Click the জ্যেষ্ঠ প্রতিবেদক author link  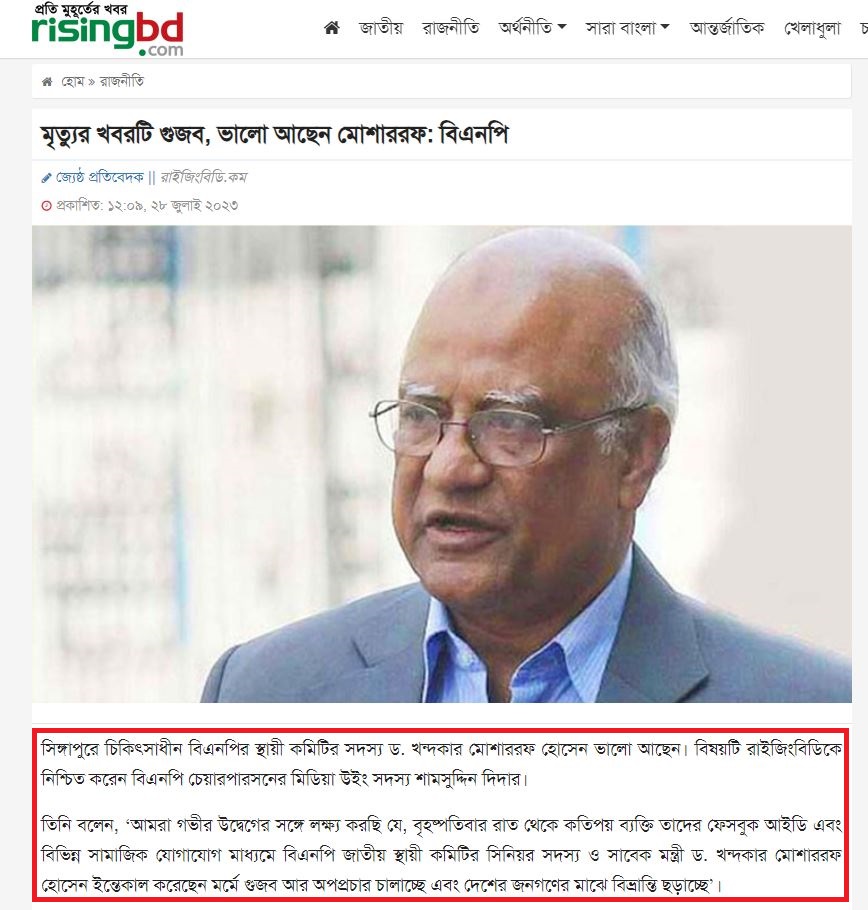99,178
